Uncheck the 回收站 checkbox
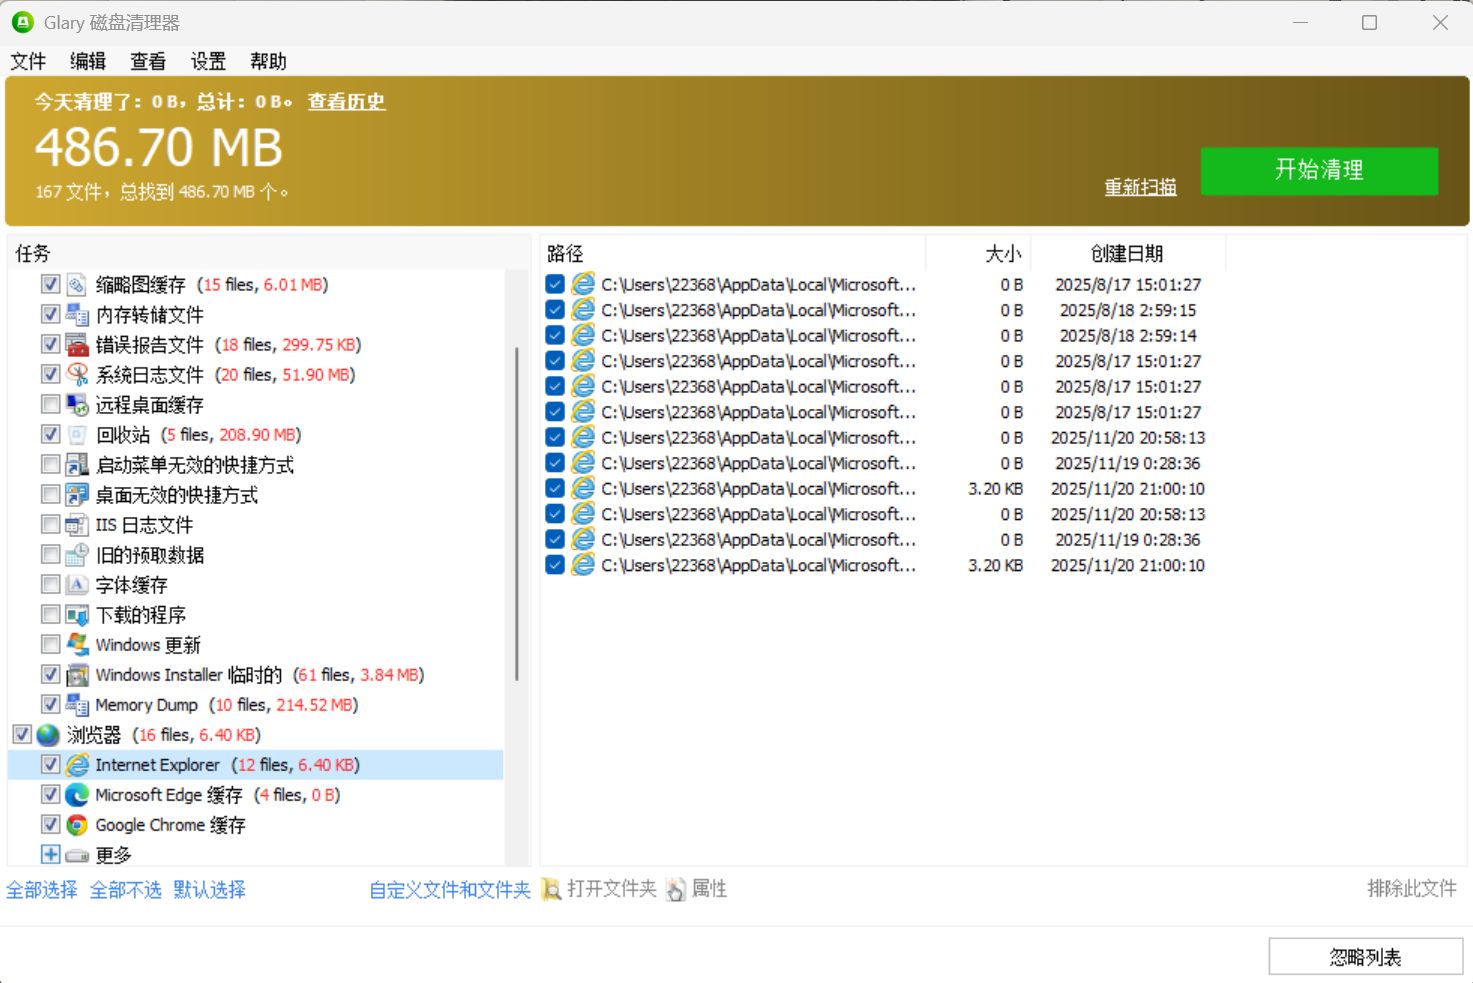Viewport: 1473px width, 983px height. 50,434
